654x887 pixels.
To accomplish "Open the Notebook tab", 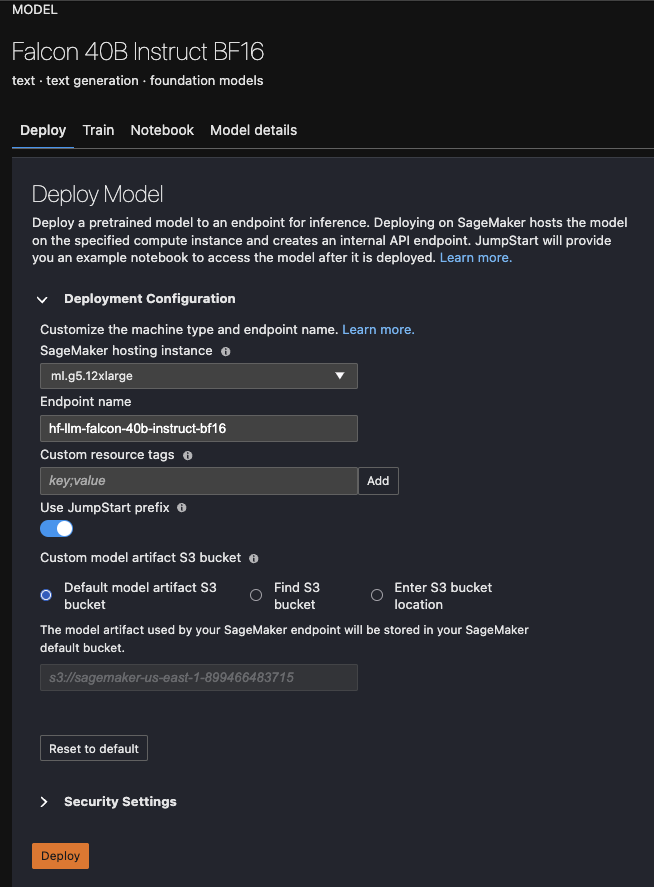I will click(162, 130).
